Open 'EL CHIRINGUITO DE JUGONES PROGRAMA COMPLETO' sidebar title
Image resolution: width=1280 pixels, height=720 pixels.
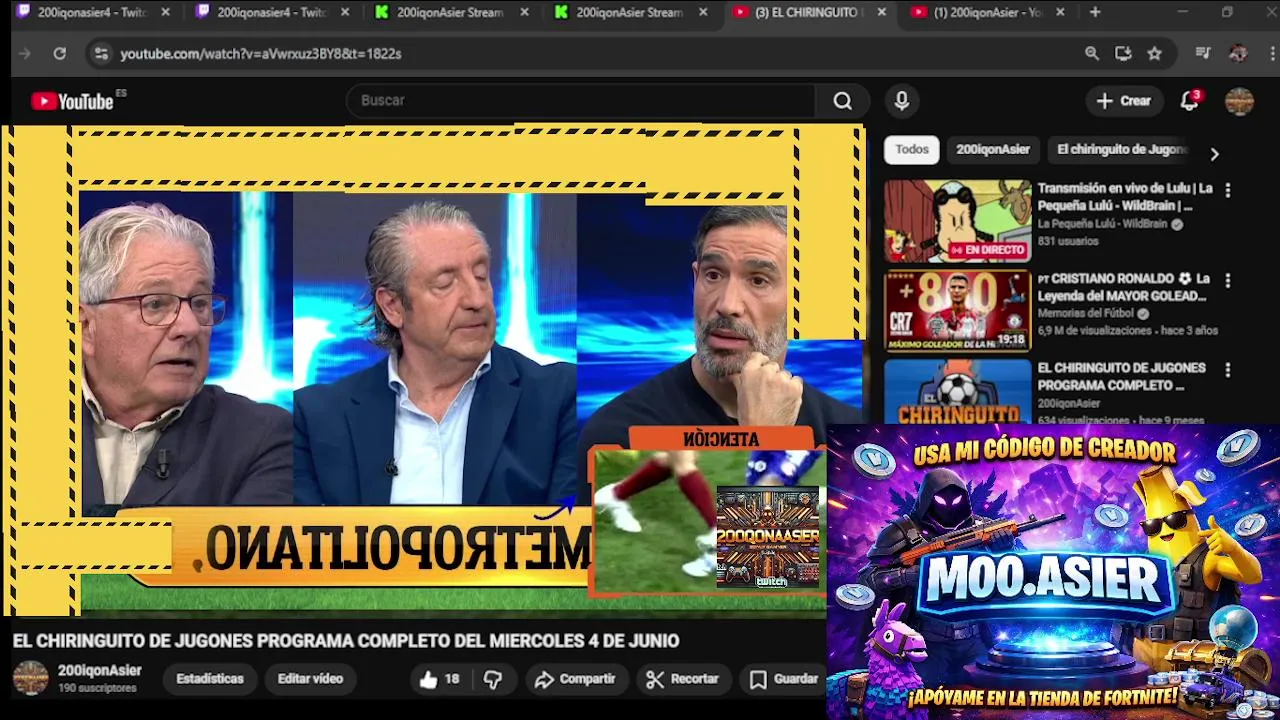(x=1121, y=377)
